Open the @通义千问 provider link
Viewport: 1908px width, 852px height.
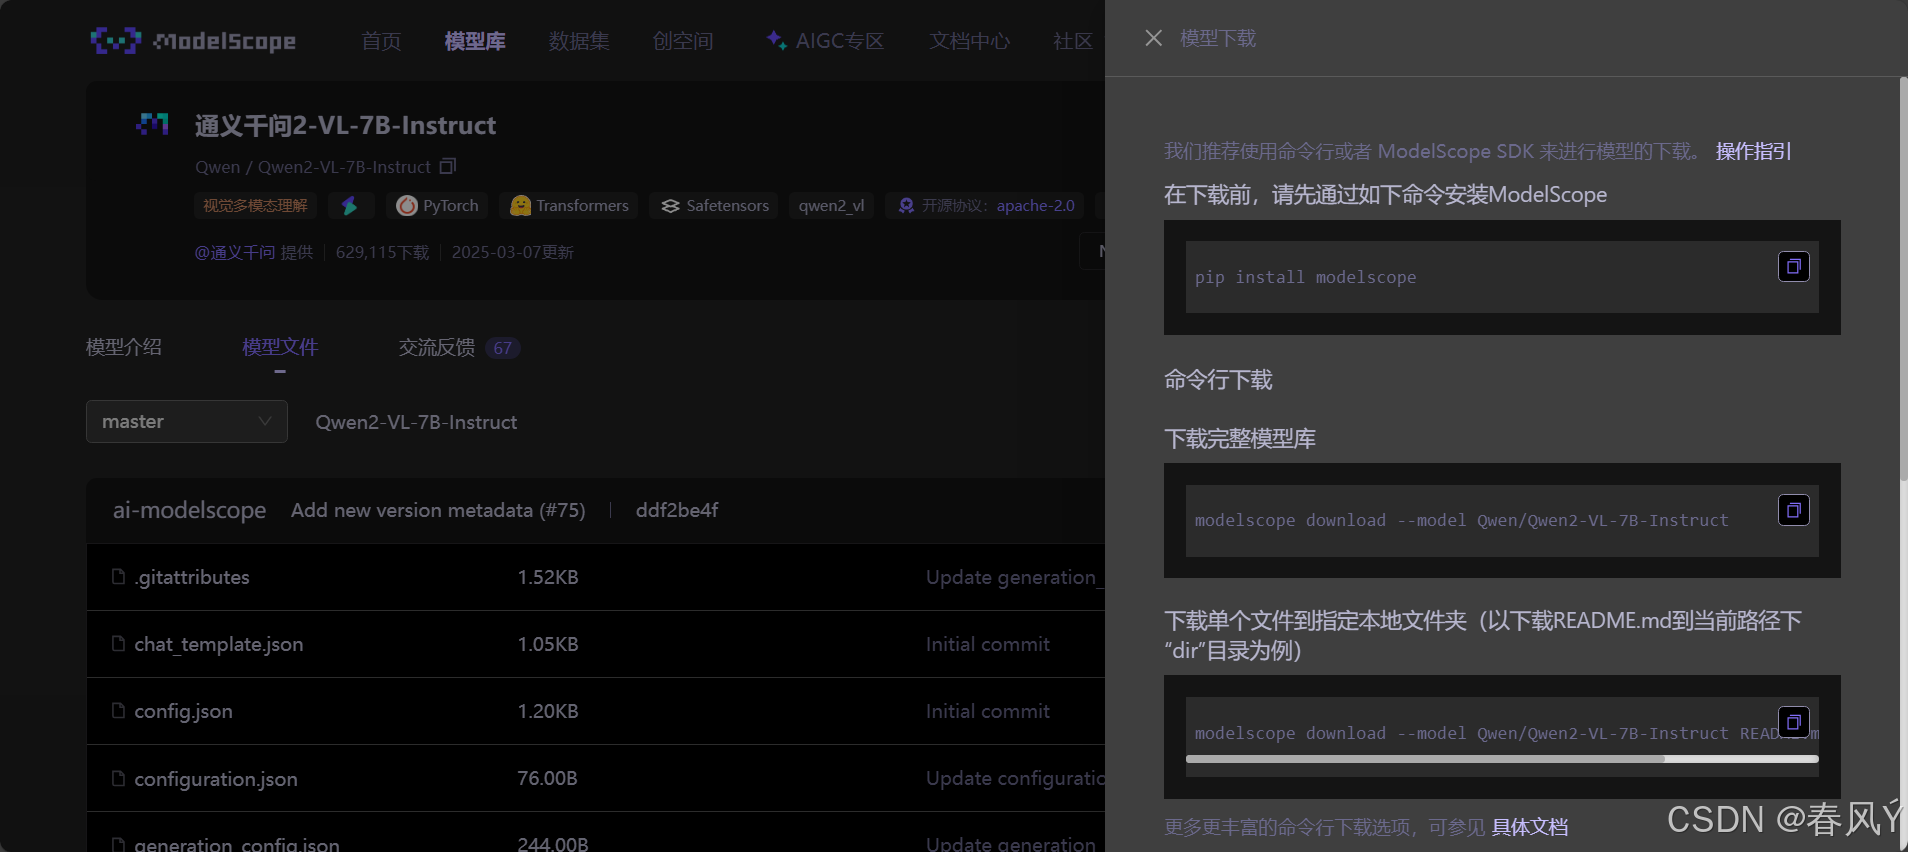coord(235,252)
